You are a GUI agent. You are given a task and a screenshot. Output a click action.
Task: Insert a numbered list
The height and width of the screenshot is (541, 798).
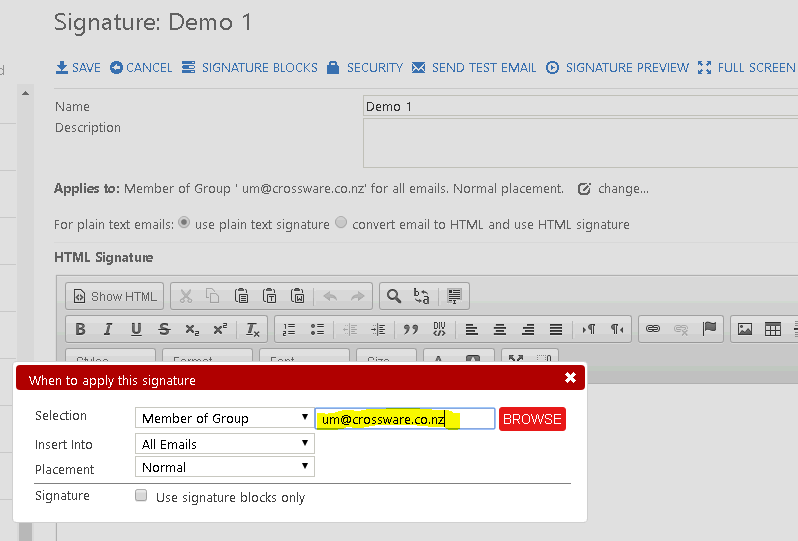click(x=289, y=329)
